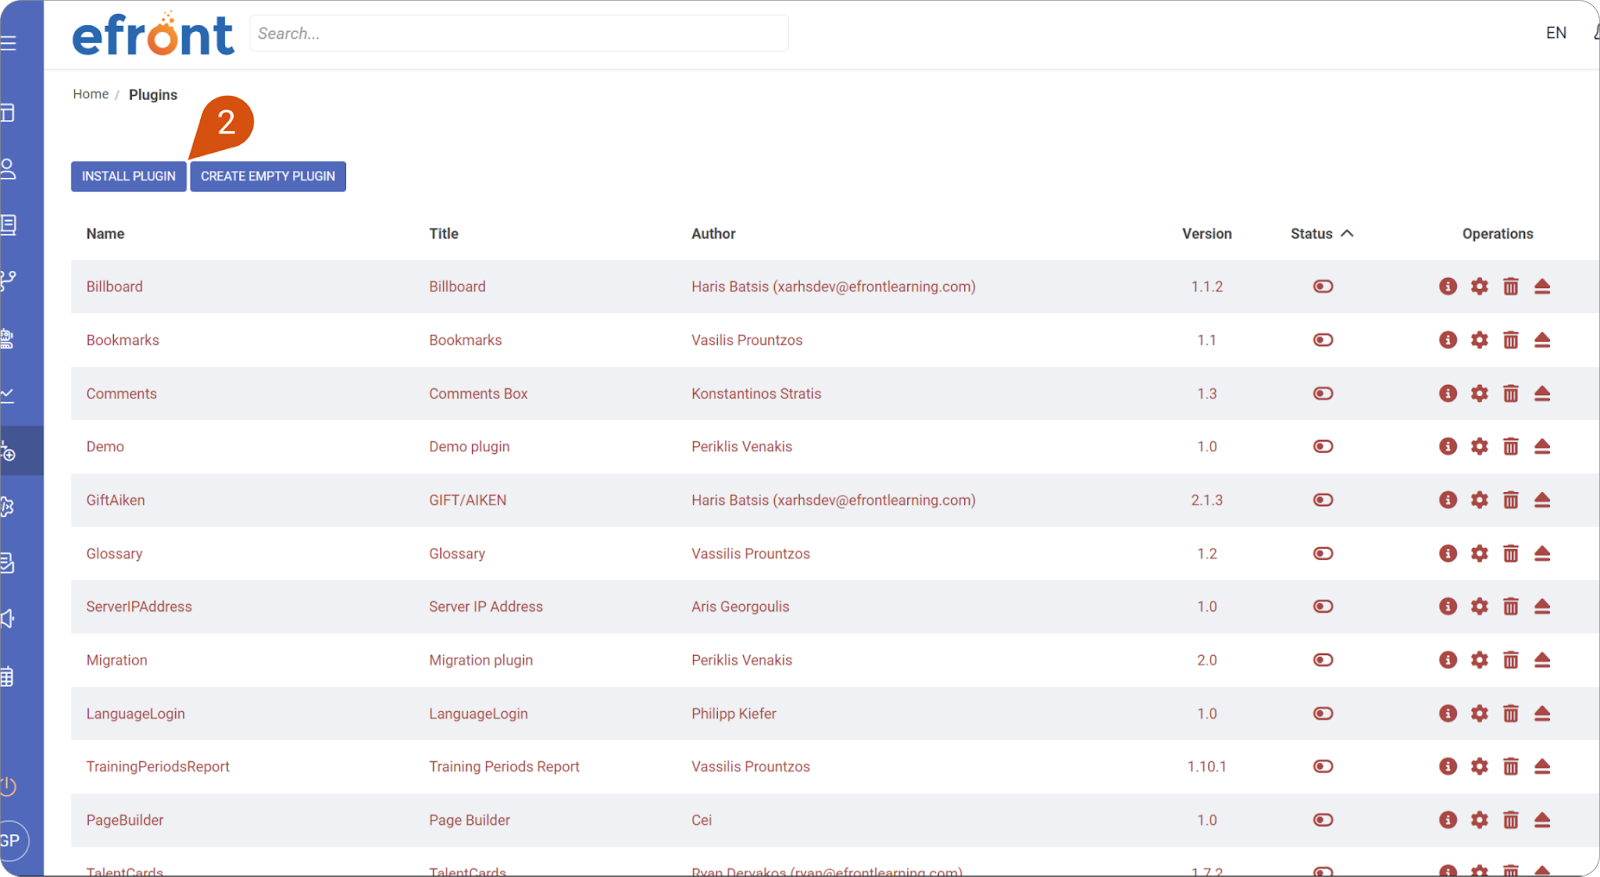Viewport: 1600px width, 877px height.
Task: Open settings gear for Bookmarks plugin
Action: [1479, 340]
